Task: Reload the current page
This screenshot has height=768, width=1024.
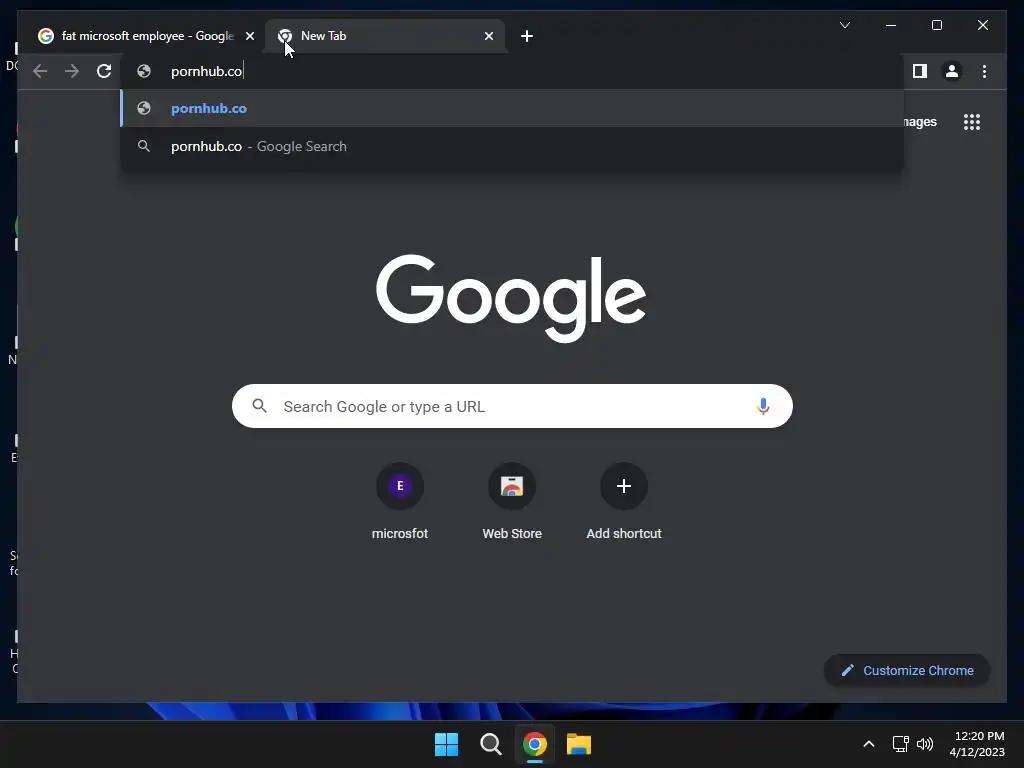Action: (x=104, y=71)
